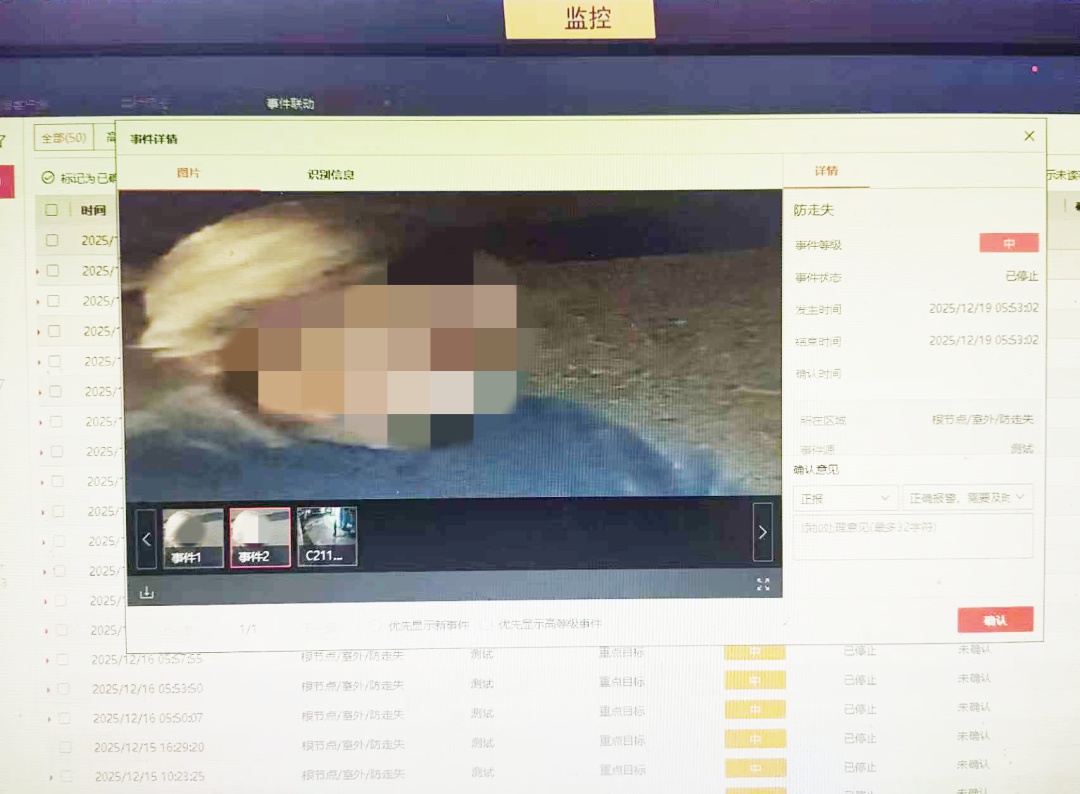Download the current event image
The image size is (1080, 794).
tap(147, 593)
